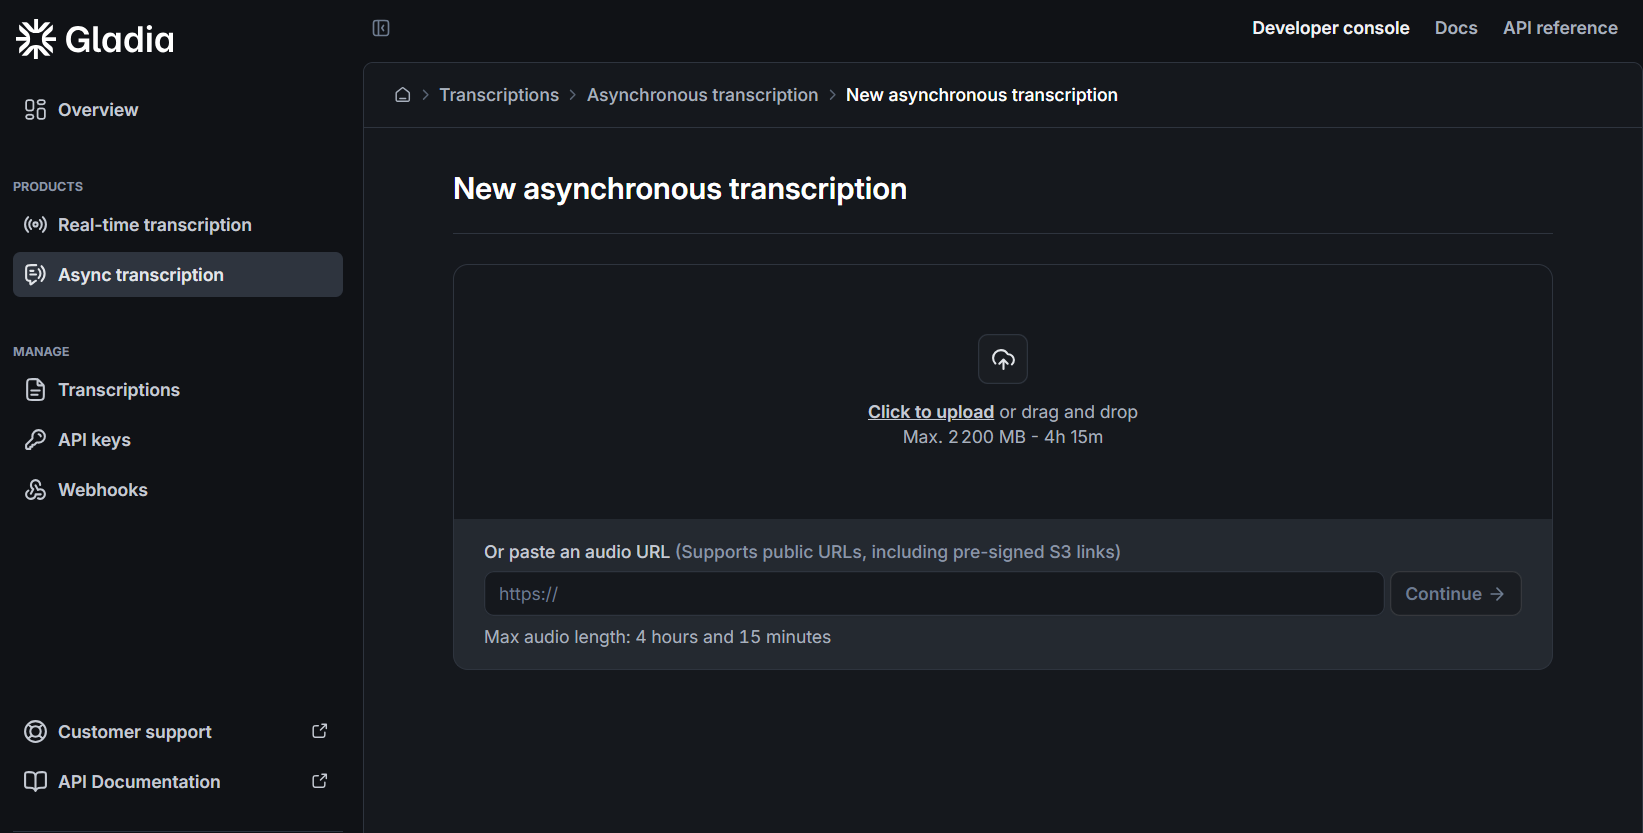
Task: Focus the audio URL input field
Action: coord(933,594)
